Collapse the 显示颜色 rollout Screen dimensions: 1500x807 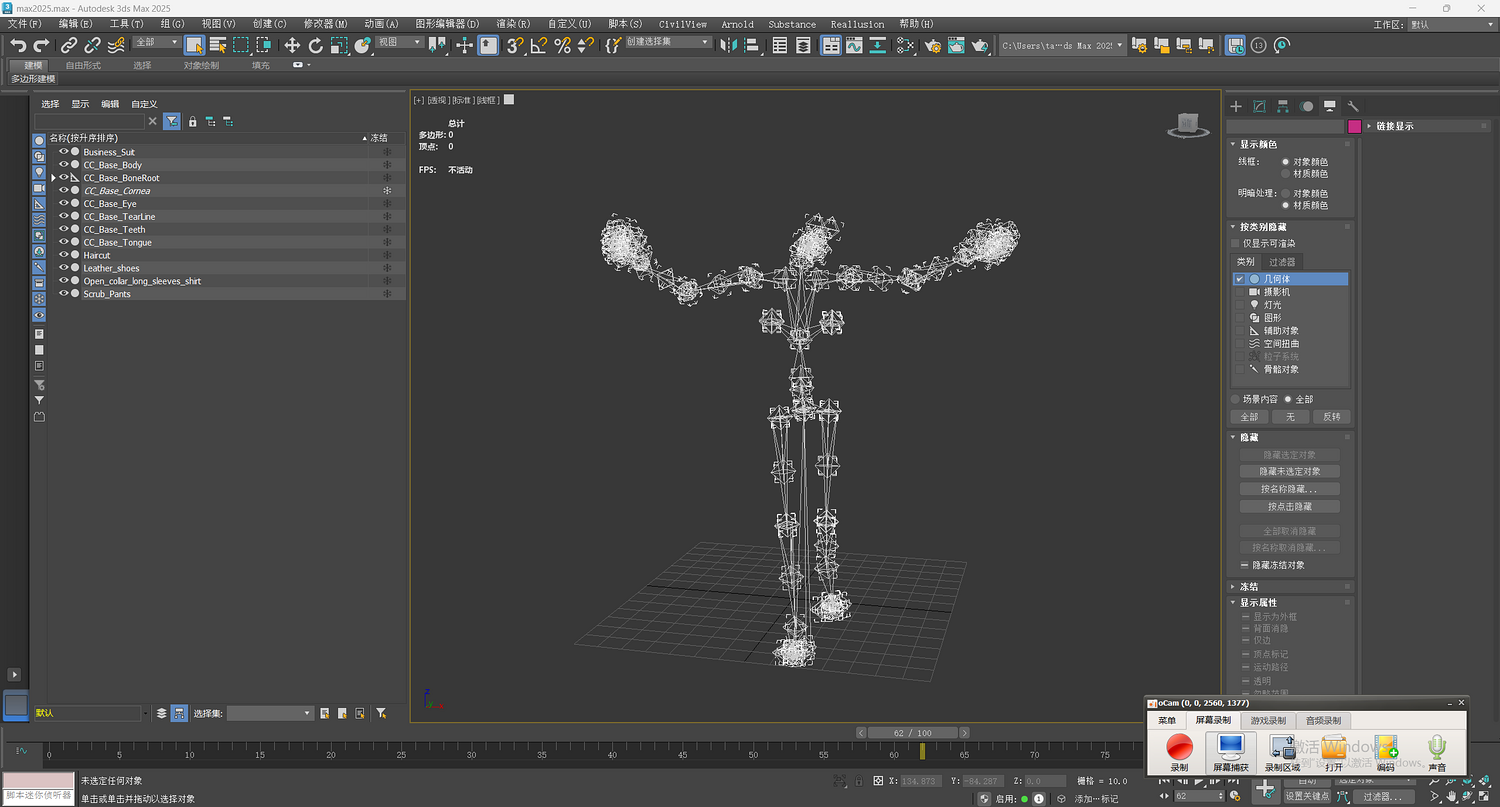(1291, 144)
